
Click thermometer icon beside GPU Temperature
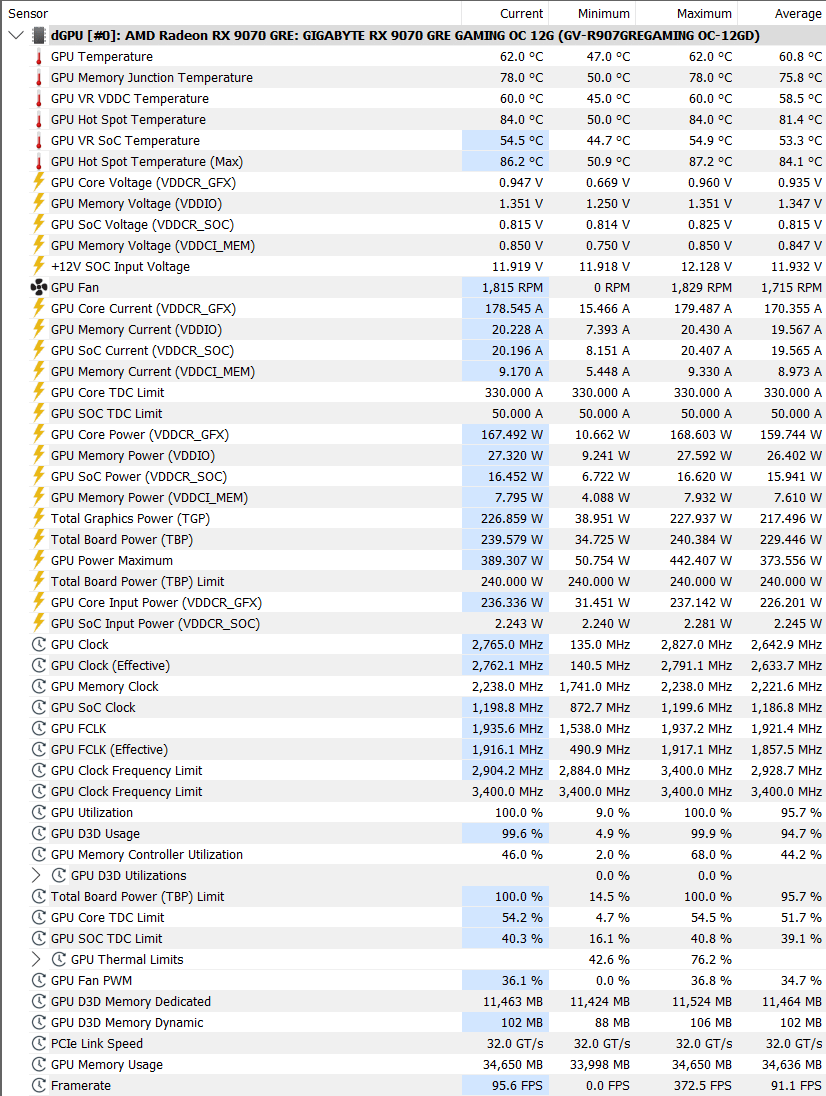point(39,57)
